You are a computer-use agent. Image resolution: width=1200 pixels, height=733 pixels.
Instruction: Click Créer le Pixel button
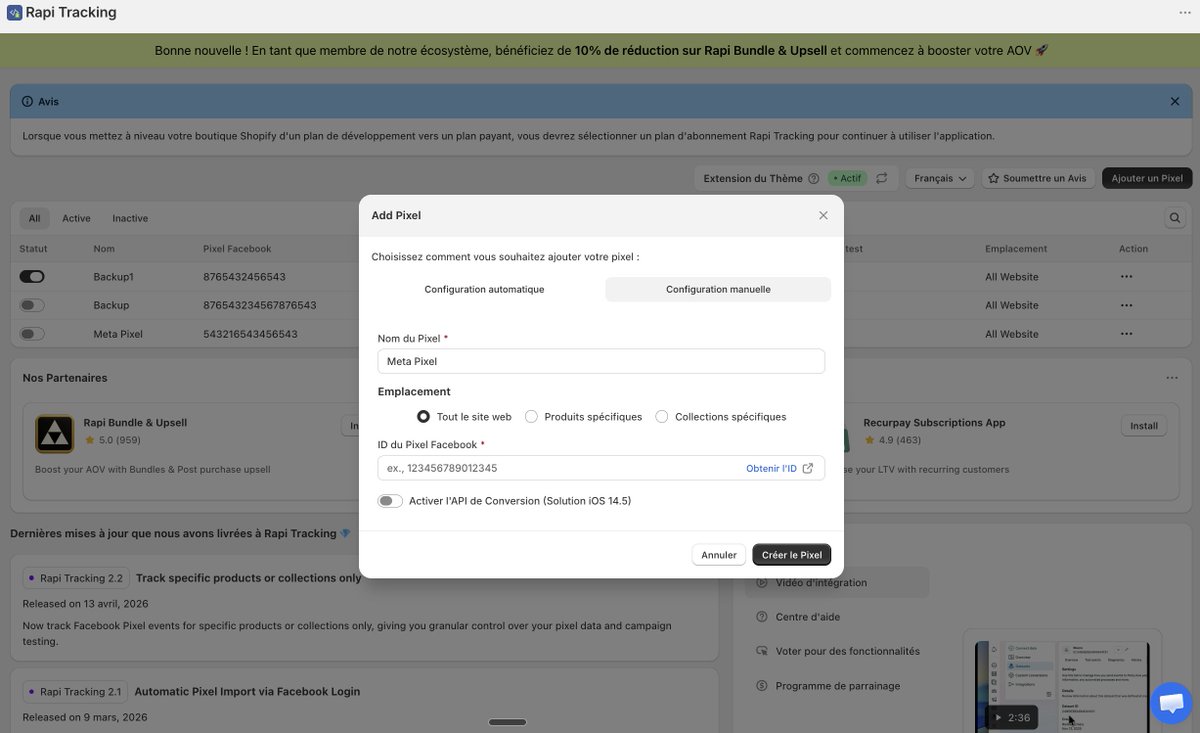tap(791, 555)
